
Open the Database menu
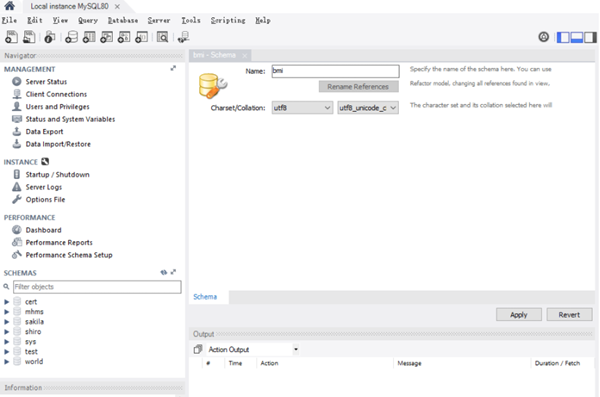click(123, 20)
